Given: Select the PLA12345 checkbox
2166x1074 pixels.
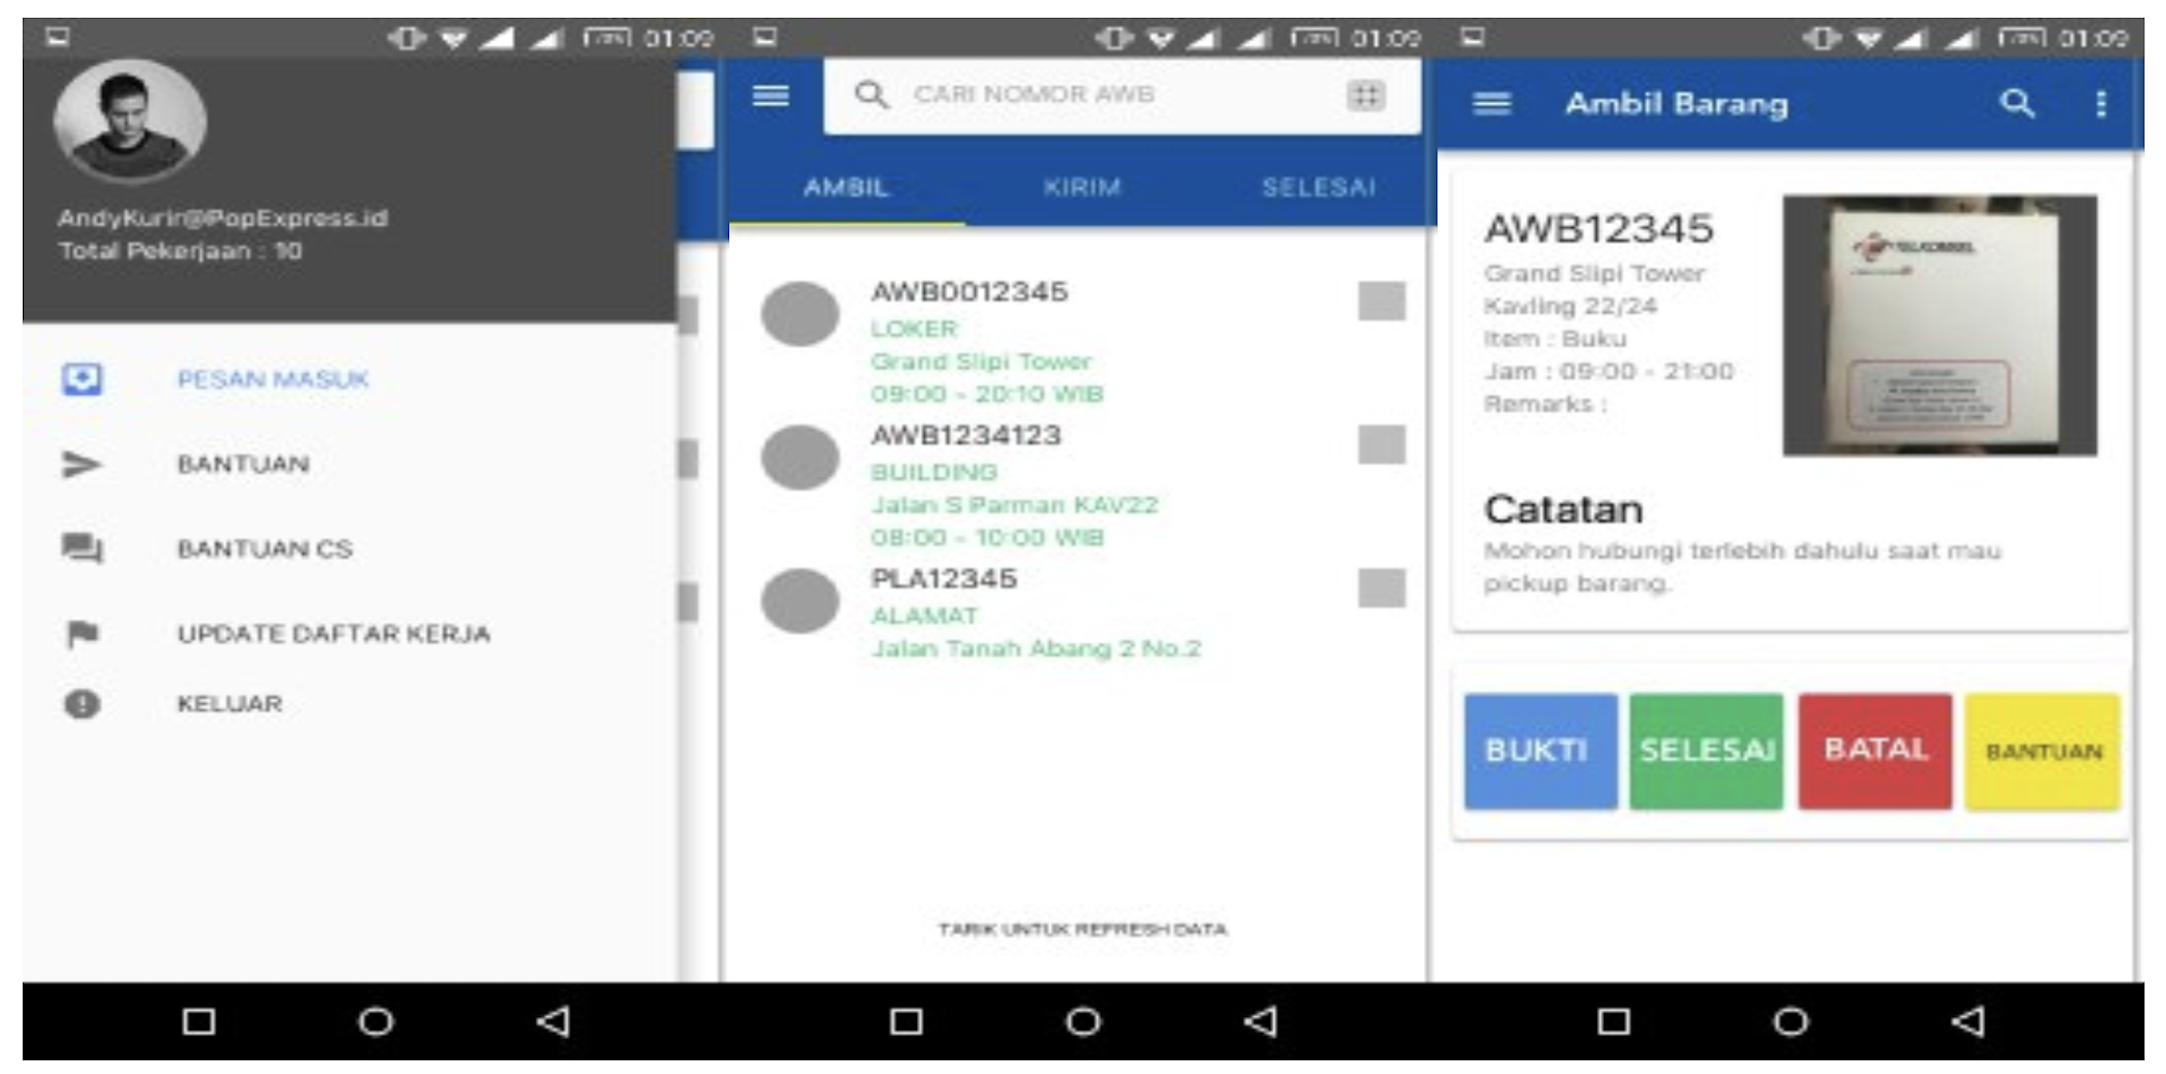Looking at the screenshot, I should coord(1381,588).
